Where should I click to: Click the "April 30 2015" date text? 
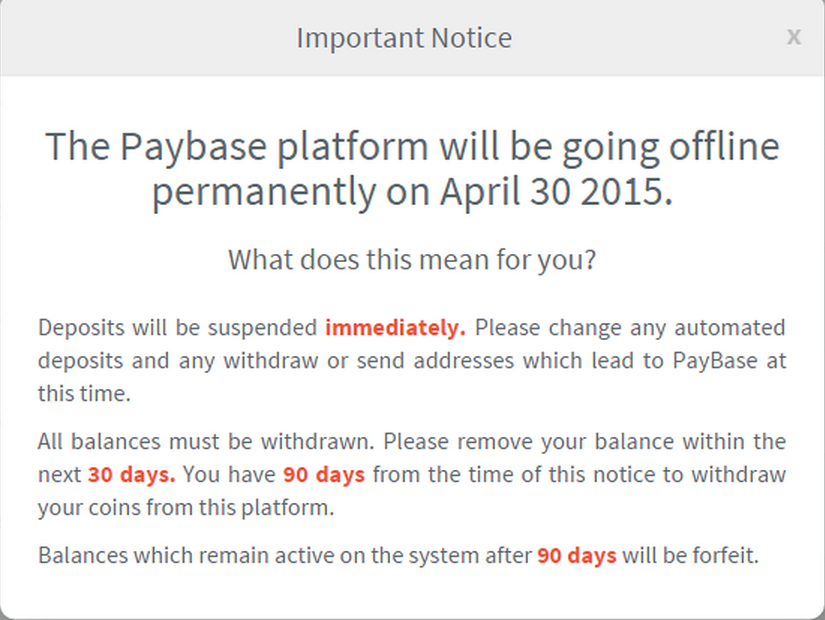tap(556, 192)
